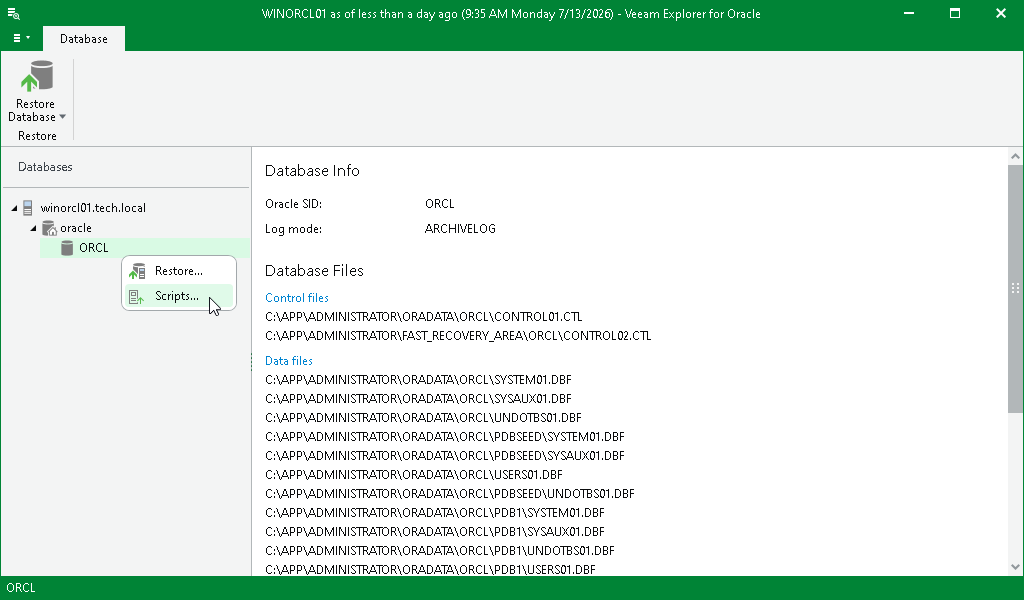Click the Database Info heading
Image resolution: width=1024 pixels, height=600 pixels.
click(312, 171)
